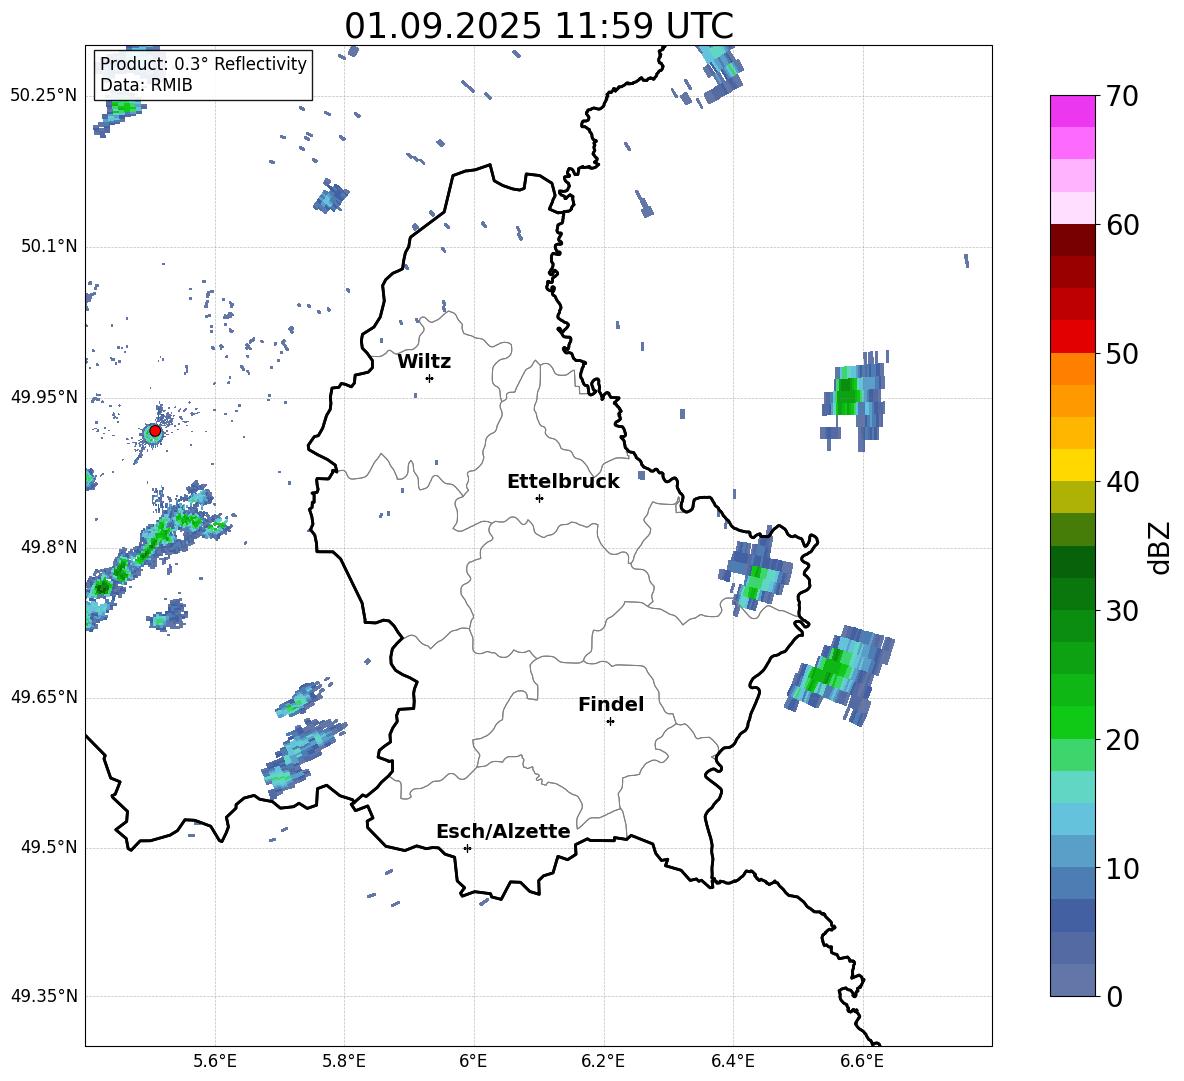Click the colorbar label 30
This screenshot has height=1081, width=1184.
coord(1122,611)
